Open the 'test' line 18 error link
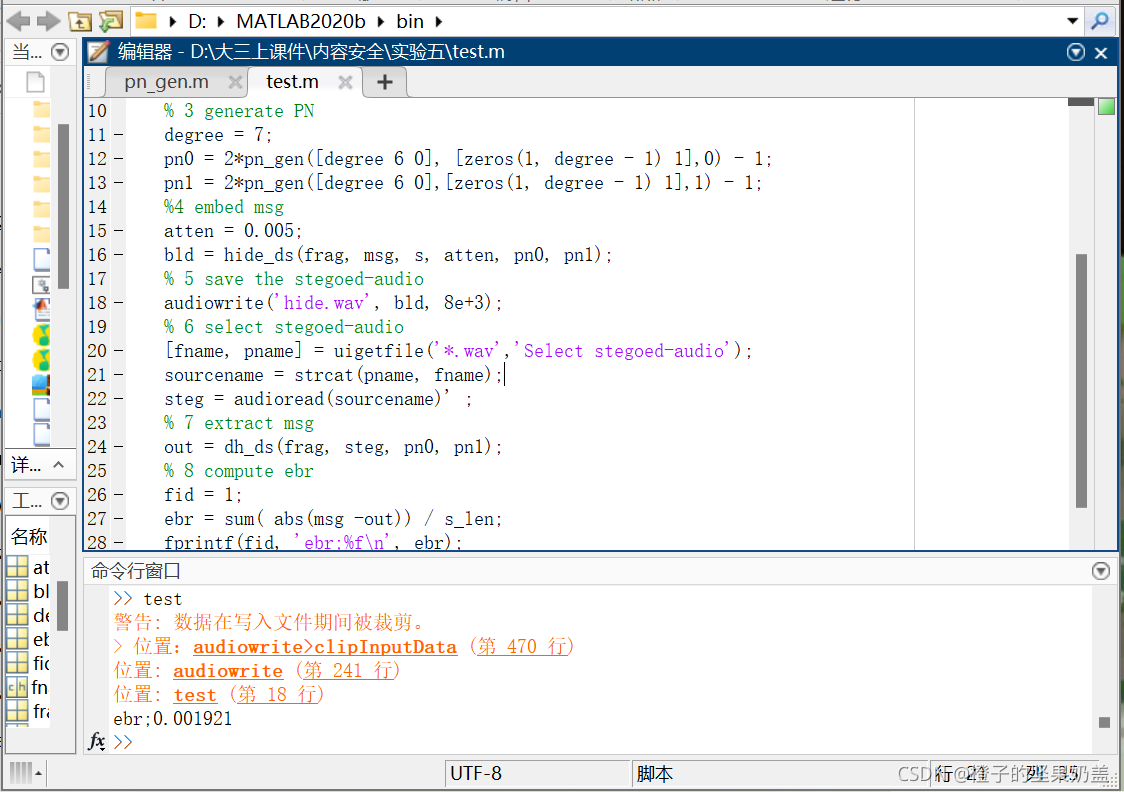The height and width of the screenshot is (792, 1124). tap(194, 695)
